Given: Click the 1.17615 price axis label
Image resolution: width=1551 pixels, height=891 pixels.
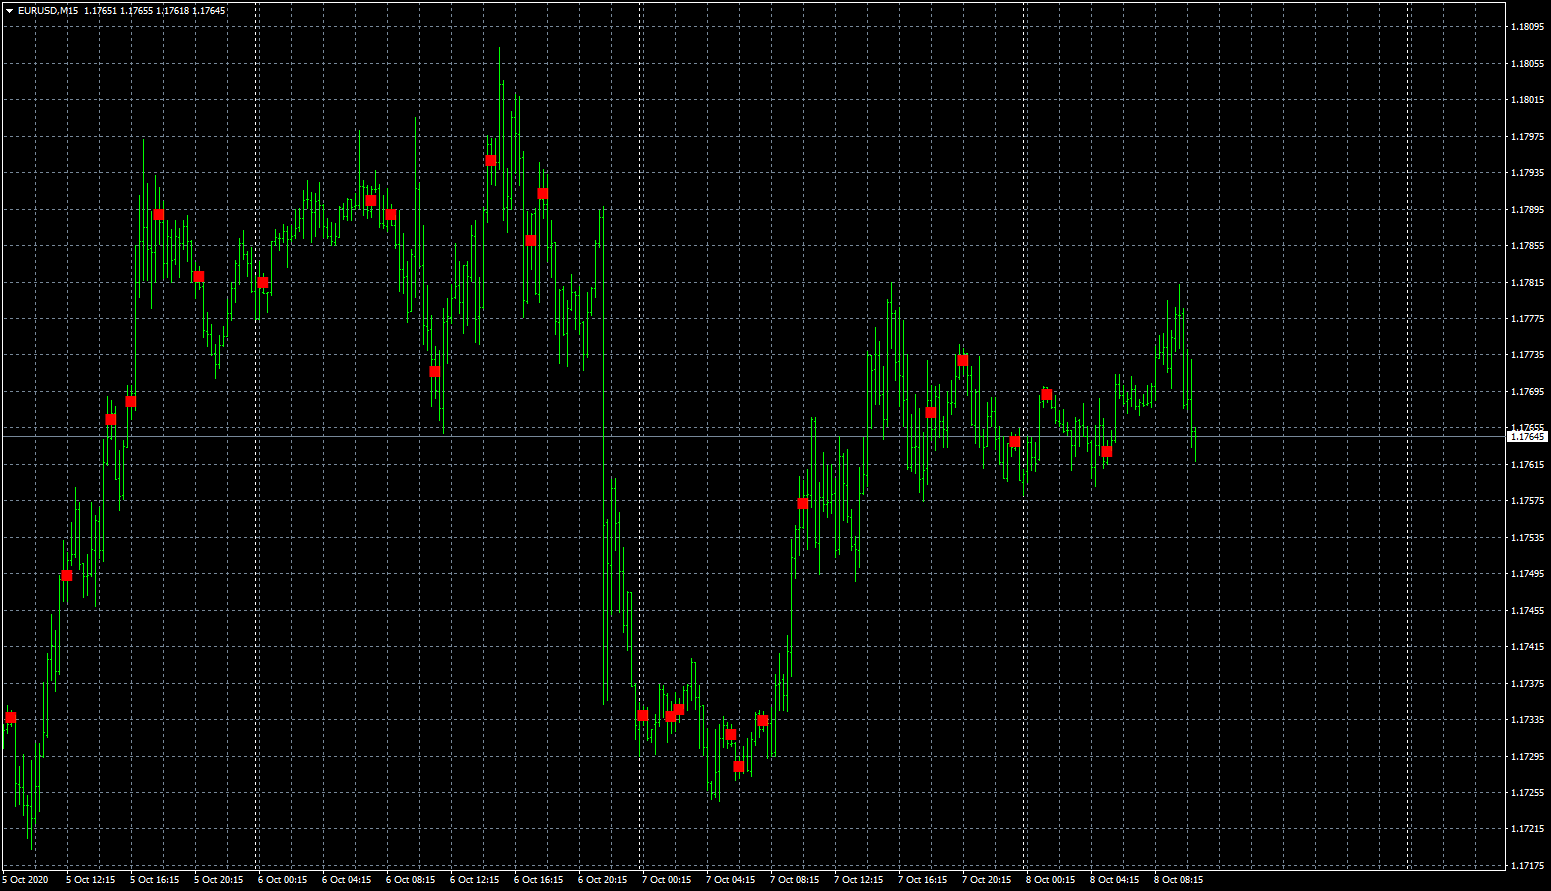Looking at the screenshot, I should click(1527, 465).
